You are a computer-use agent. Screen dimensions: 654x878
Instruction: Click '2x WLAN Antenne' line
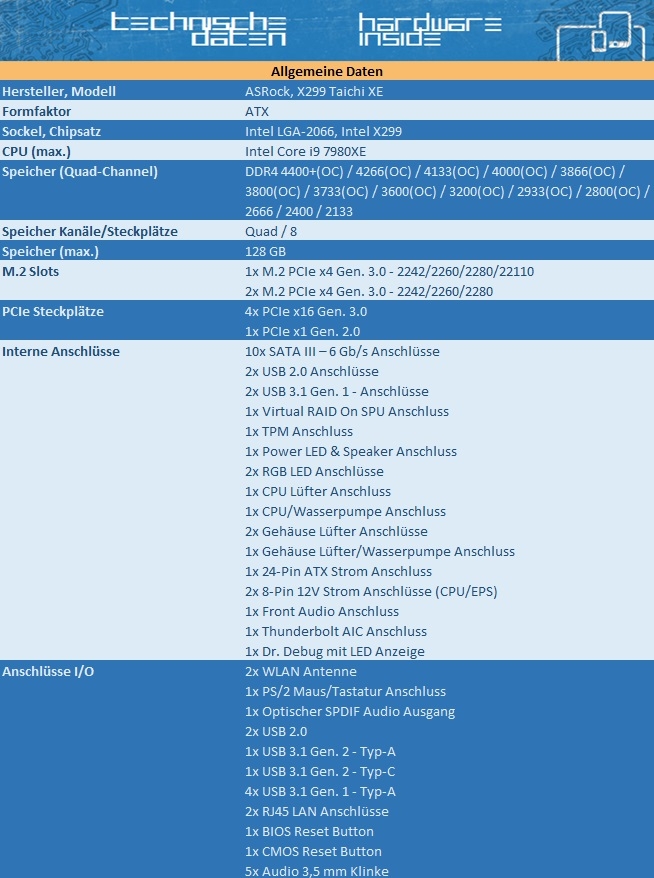click(x=300, y=671)
